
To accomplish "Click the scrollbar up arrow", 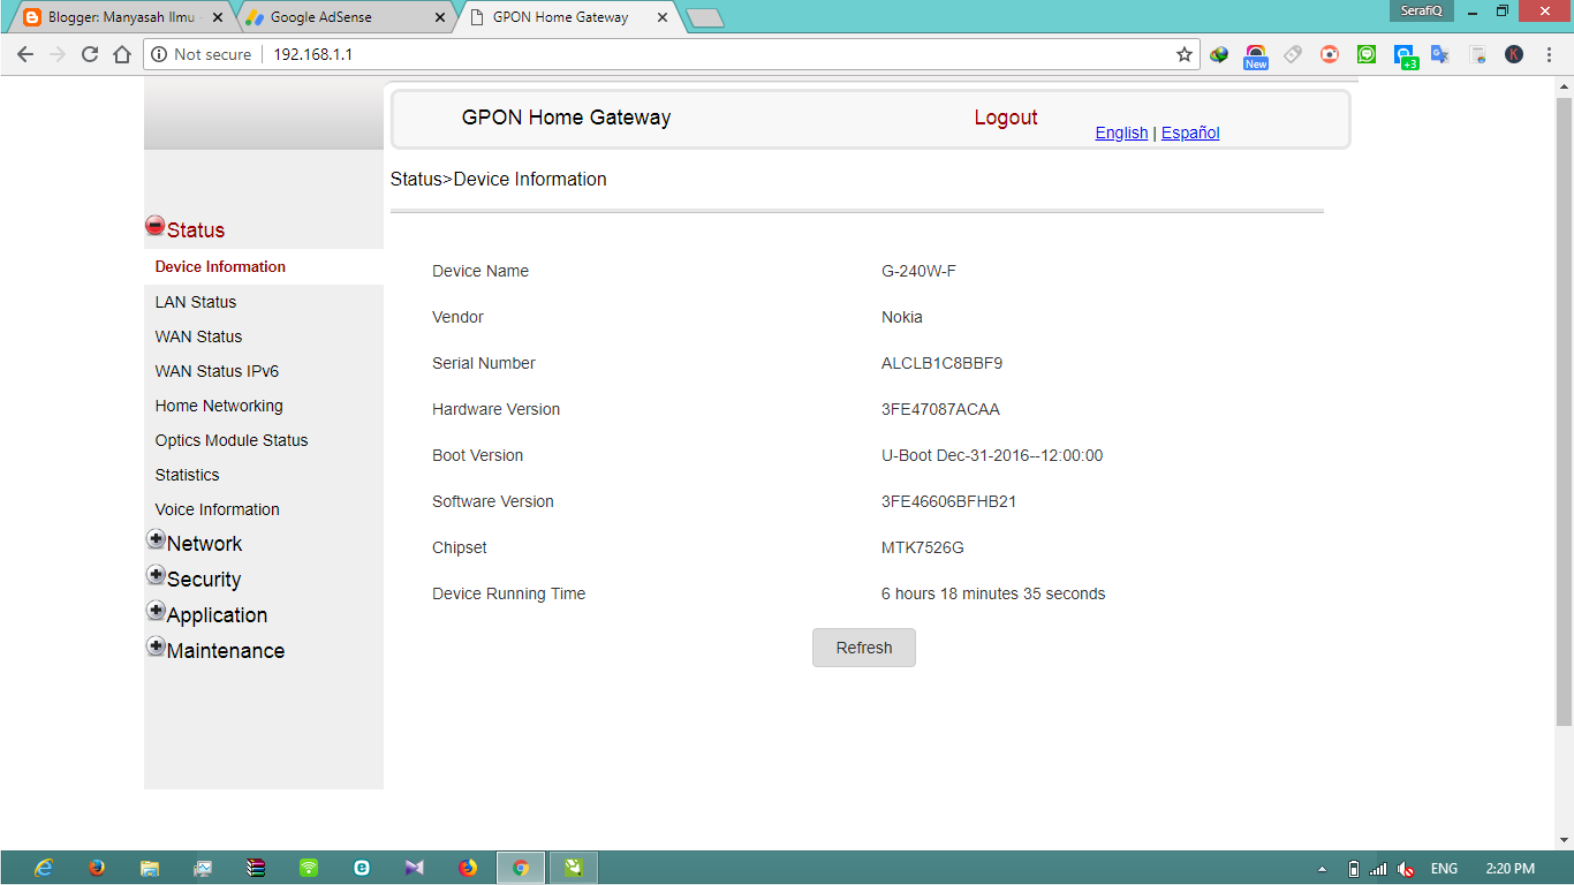I will tap(1564, 87).
